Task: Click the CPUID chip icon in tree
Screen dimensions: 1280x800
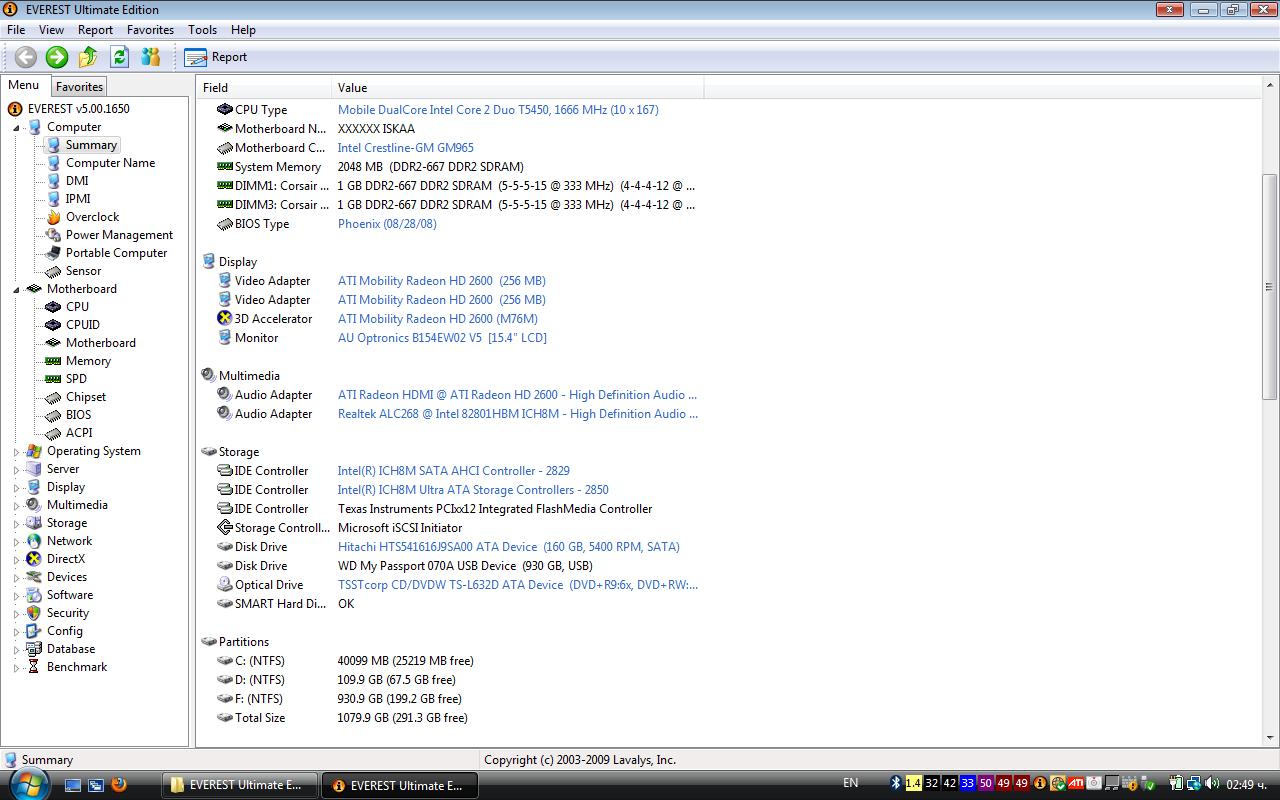Action: pos(53,325)
